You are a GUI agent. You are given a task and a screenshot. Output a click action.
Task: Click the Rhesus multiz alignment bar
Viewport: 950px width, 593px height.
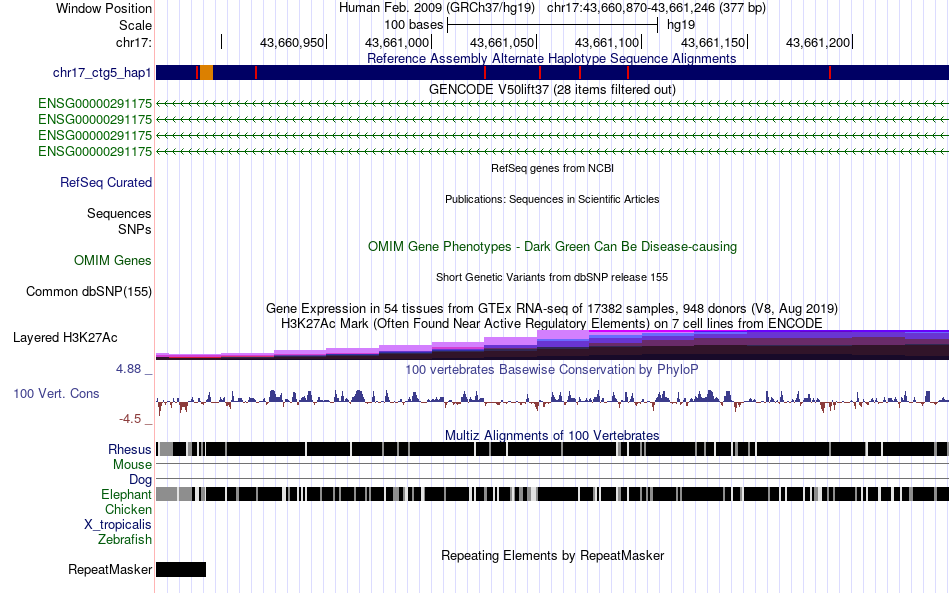tap(553, 449)
